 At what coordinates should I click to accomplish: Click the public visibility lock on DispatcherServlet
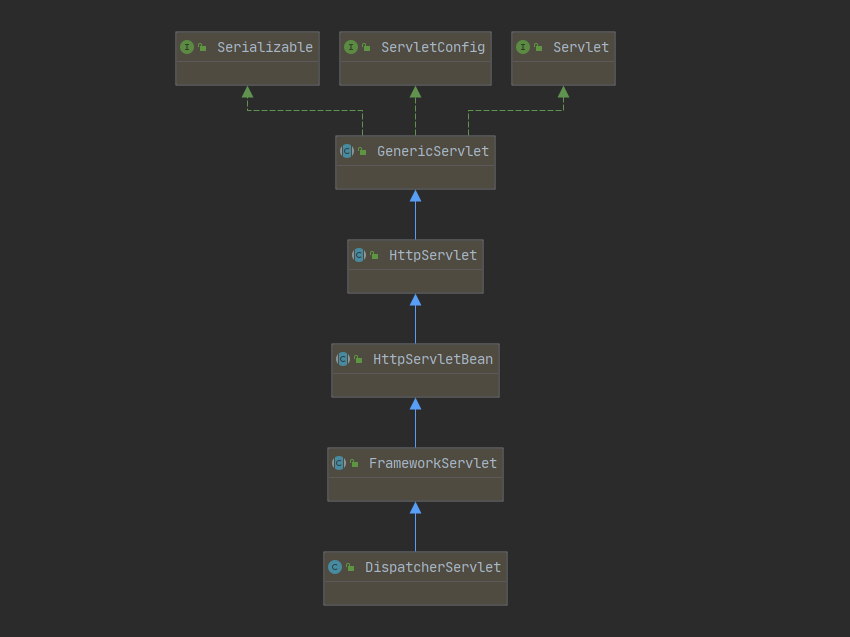pos(350,568)
